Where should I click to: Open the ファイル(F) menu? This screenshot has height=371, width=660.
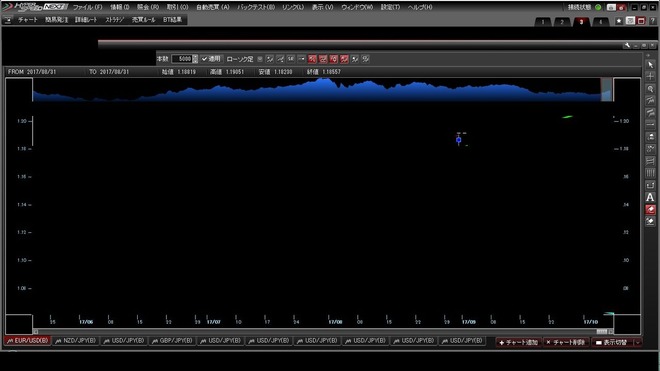[88, 7]
